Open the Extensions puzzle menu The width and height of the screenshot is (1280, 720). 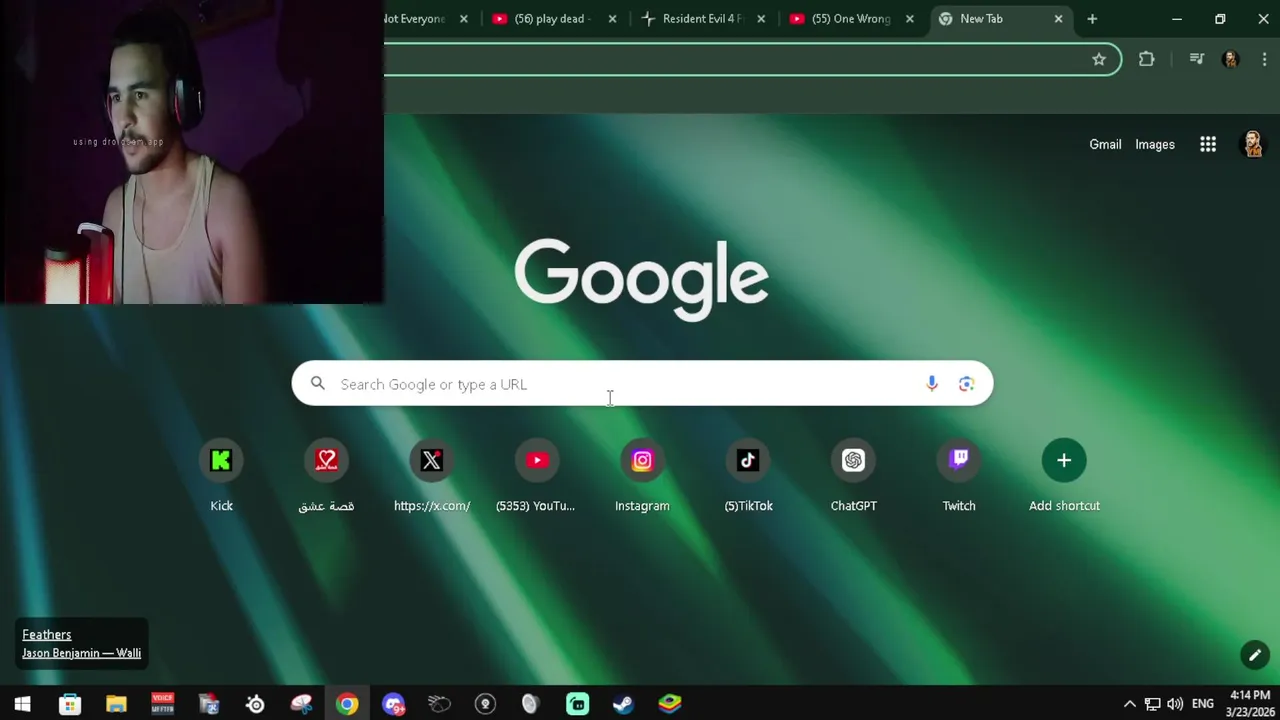tap(1147, 60)
